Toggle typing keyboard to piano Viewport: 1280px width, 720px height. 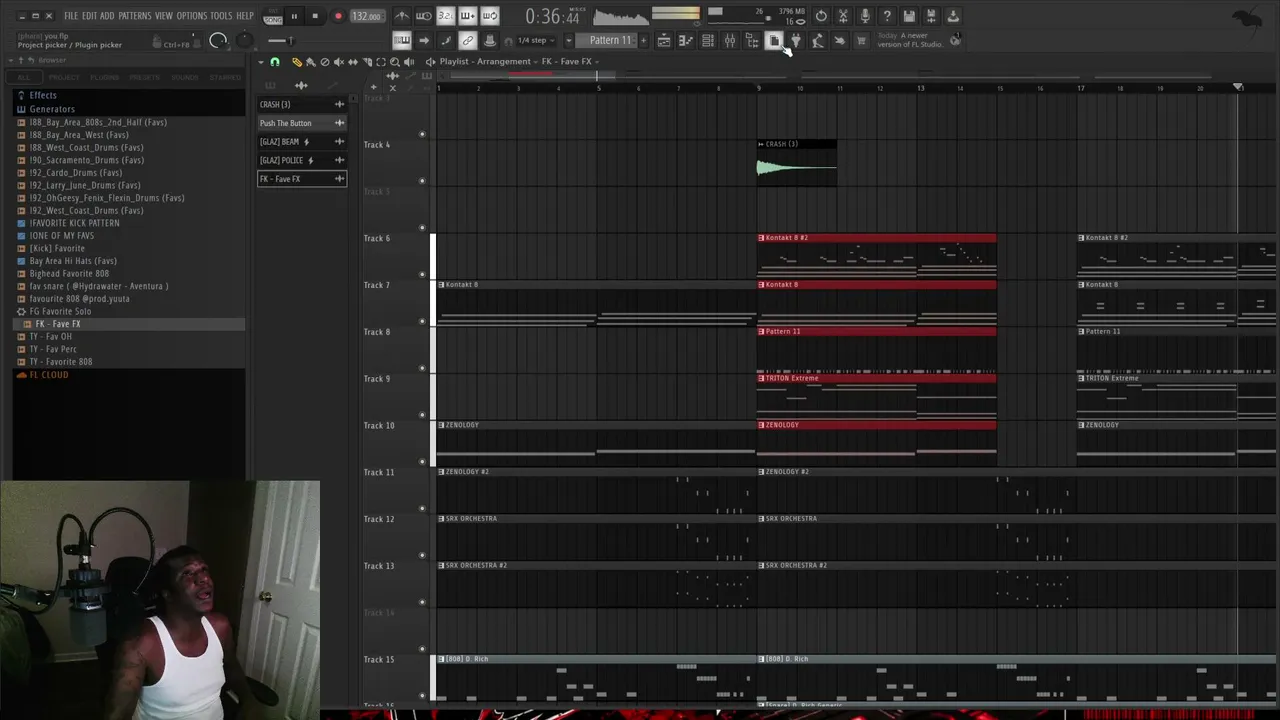pyautogui.click(x=402, y=41)
